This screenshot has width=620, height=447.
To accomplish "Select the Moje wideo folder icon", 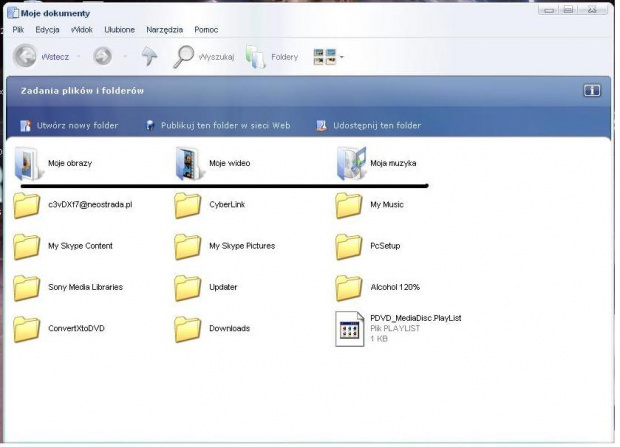I will click(x=187, y=163).
